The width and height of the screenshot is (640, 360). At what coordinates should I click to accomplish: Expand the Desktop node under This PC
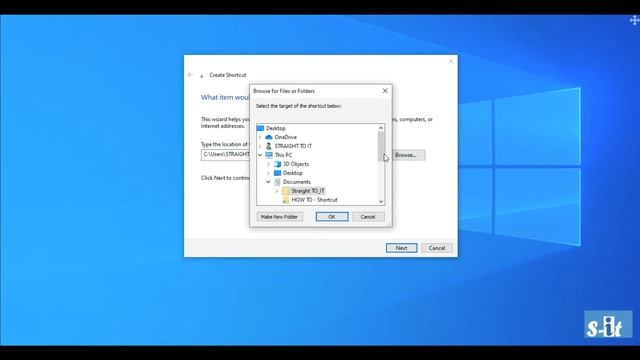coord(269,173)
